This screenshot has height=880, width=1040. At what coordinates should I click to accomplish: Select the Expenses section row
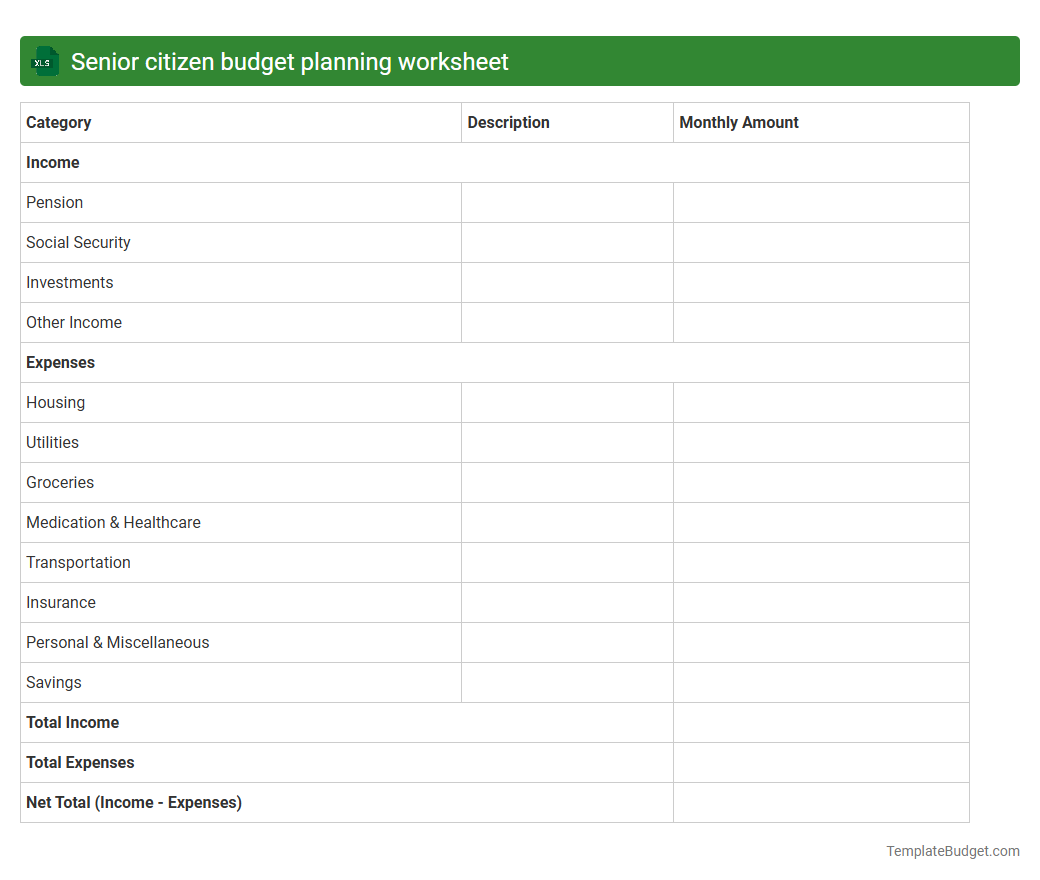coord(60,362)
